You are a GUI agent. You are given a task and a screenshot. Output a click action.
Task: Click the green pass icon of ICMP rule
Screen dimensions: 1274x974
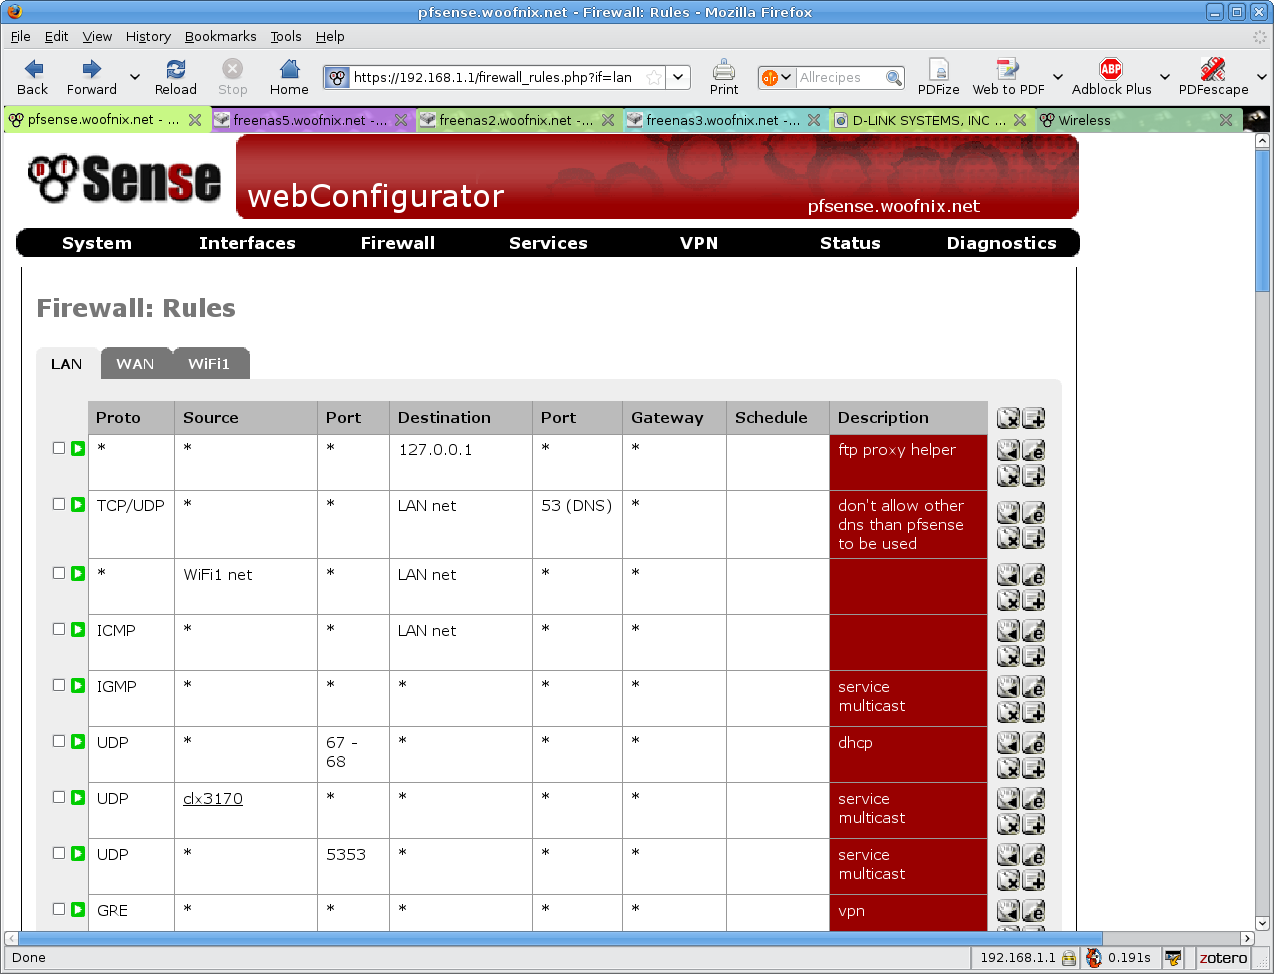tap(78, 630)
